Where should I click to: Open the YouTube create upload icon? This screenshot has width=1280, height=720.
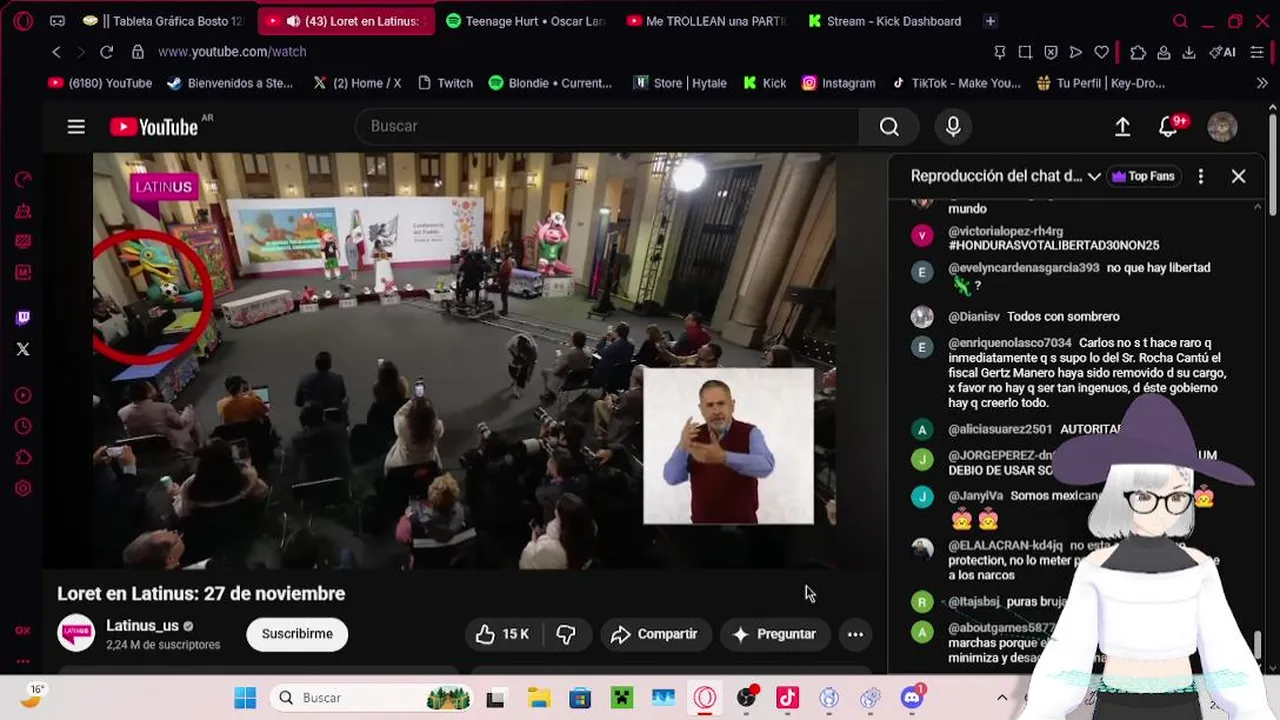1122,126
